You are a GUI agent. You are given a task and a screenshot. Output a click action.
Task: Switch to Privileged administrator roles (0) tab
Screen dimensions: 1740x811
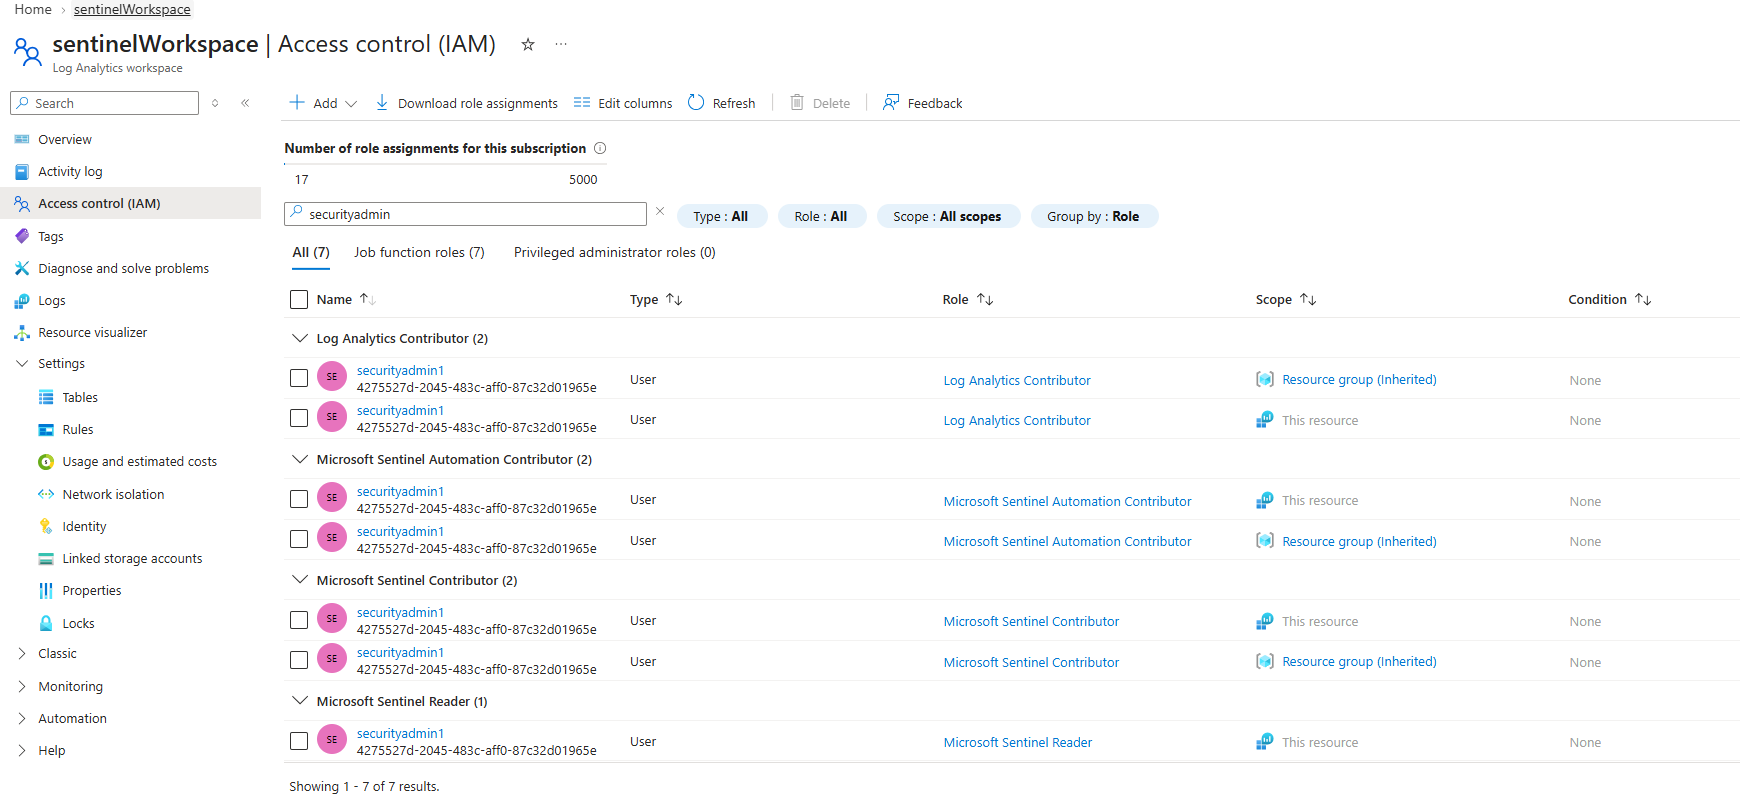[x=615, y=252]
